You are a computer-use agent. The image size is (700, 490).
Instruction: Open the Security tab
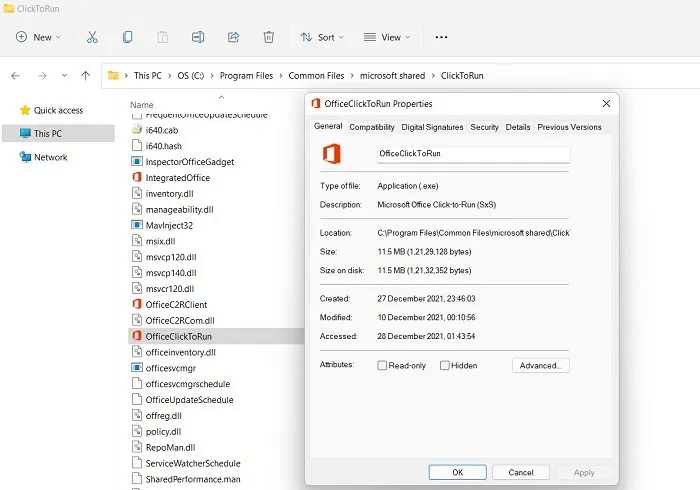coord(484,127)
